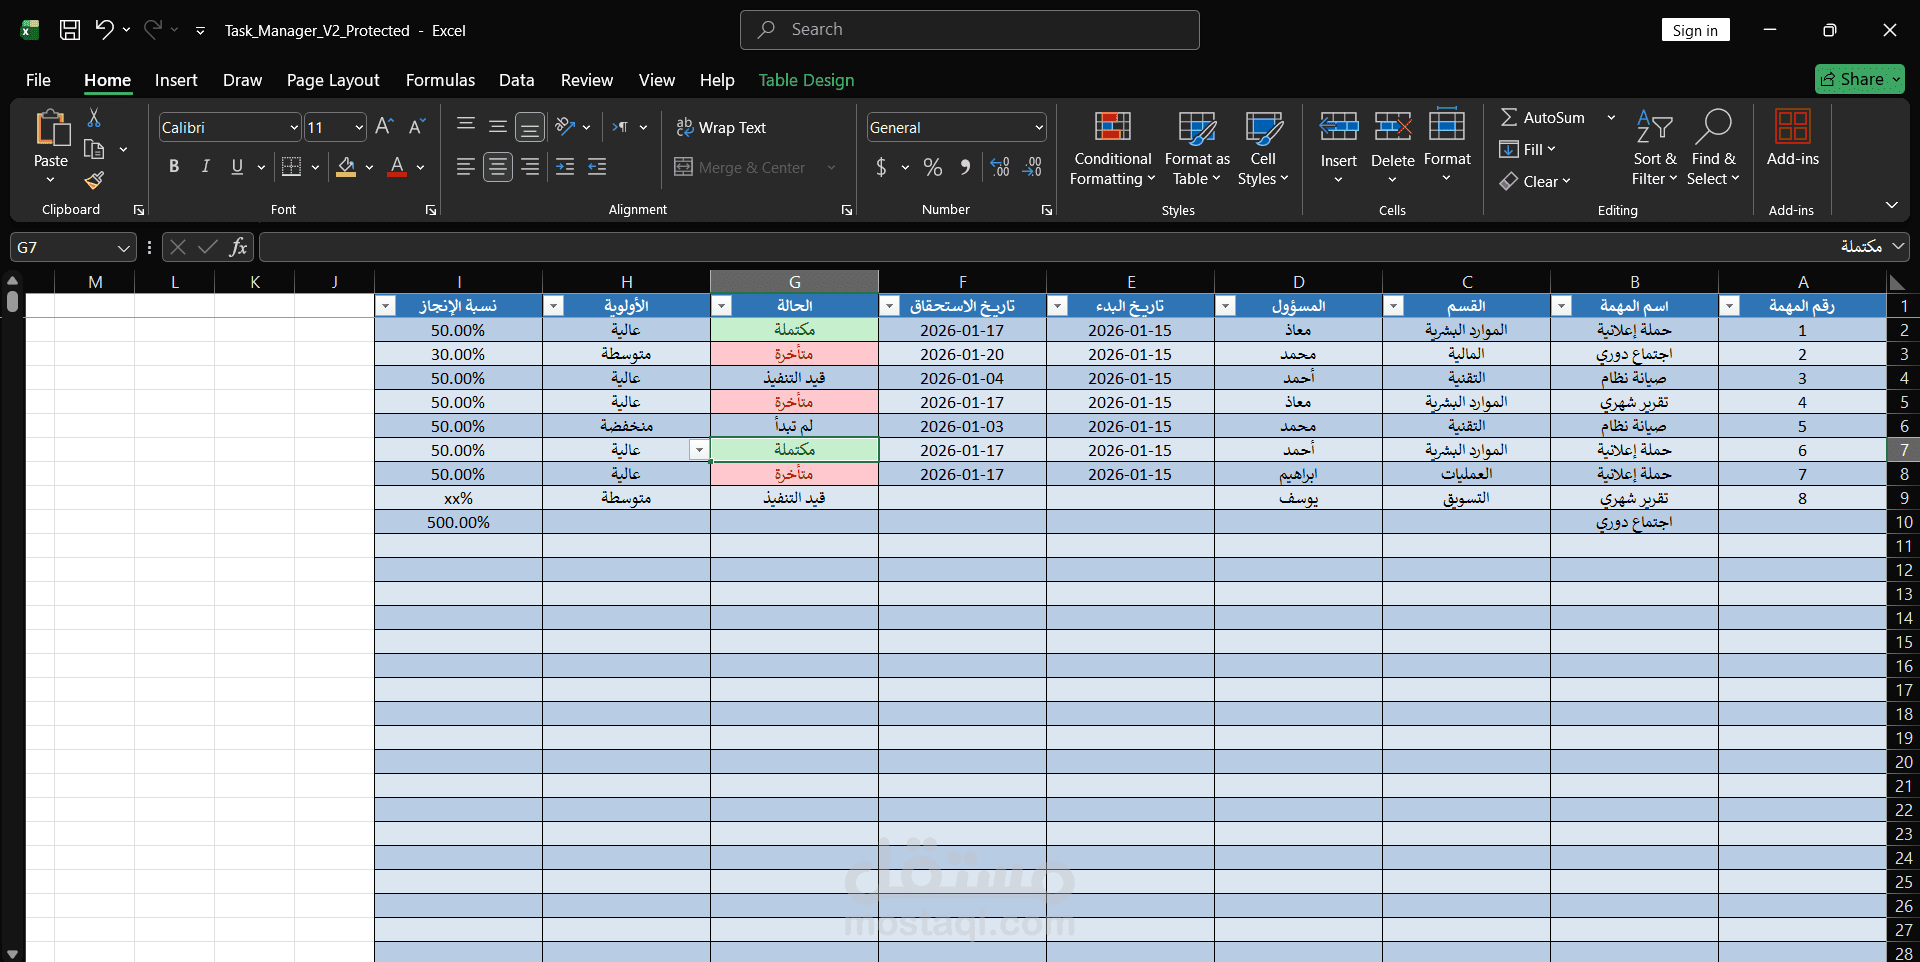Switch to the Table Design tab
This screenshot has height=962, width=1920.
coord(806,80)
